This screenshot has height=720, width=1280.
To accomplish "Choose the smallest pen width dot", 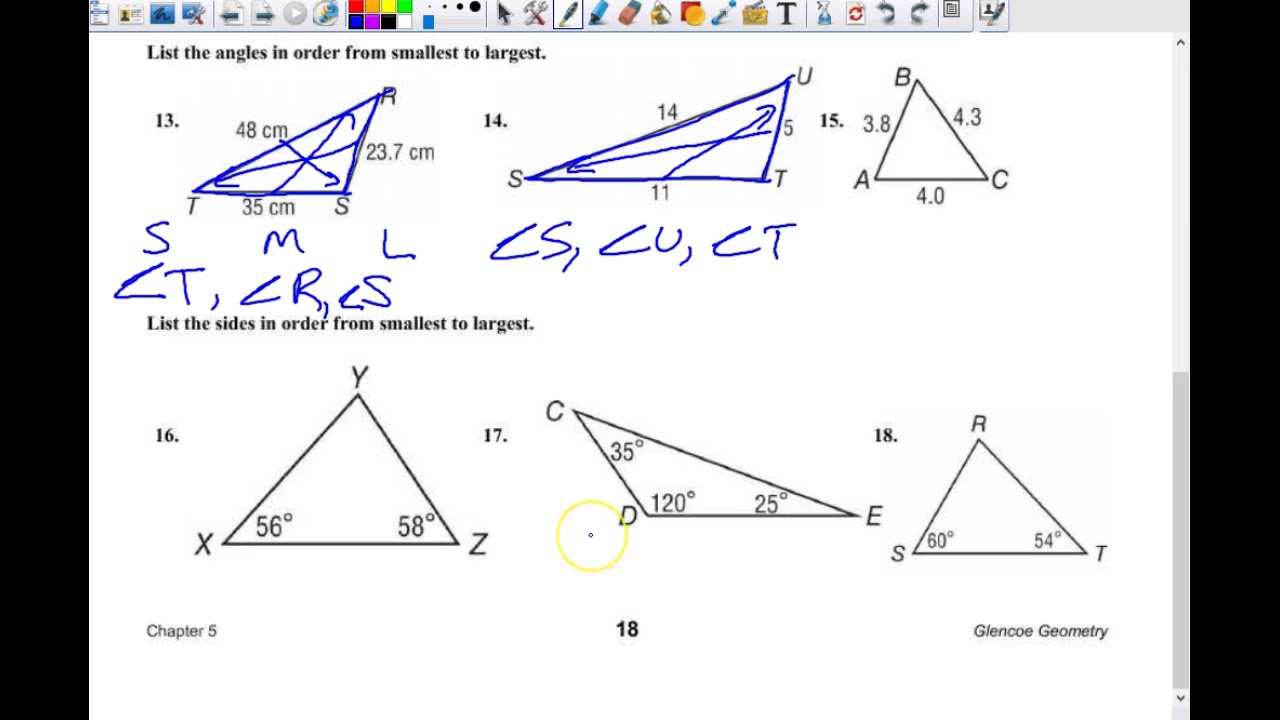I will coord(429,7).
